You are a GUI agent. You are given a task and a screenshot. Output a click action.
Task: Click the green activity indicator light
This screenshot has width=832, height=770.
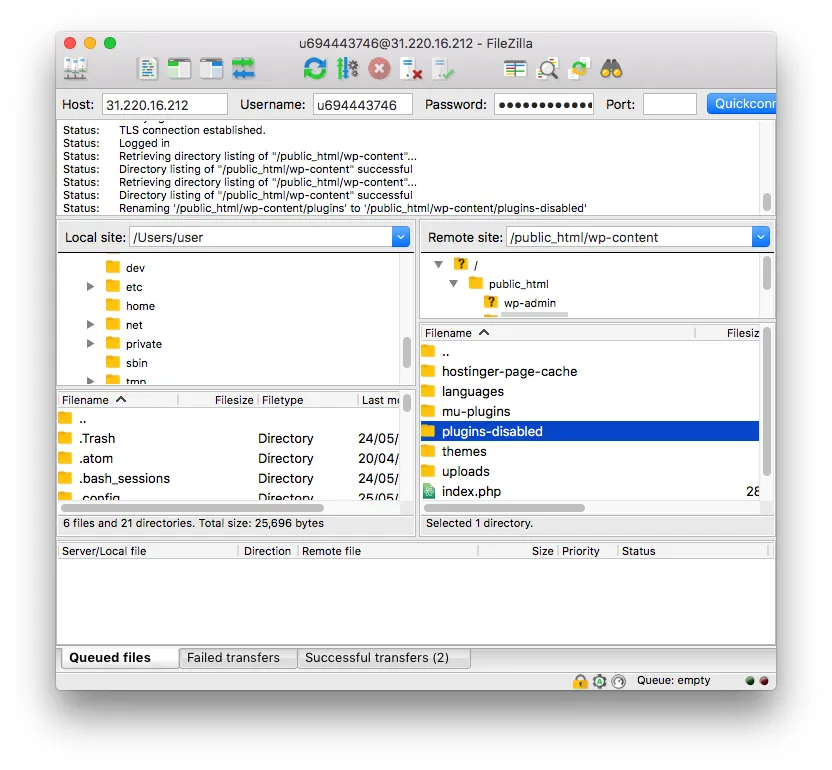point(750,681)
